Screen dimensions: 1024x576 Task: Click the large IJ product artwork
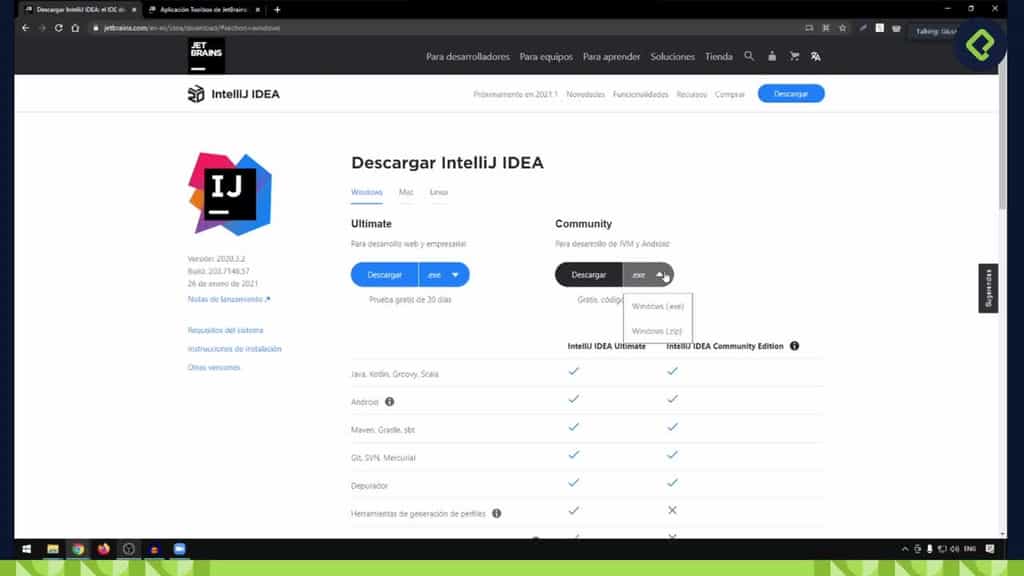(230, 193)
